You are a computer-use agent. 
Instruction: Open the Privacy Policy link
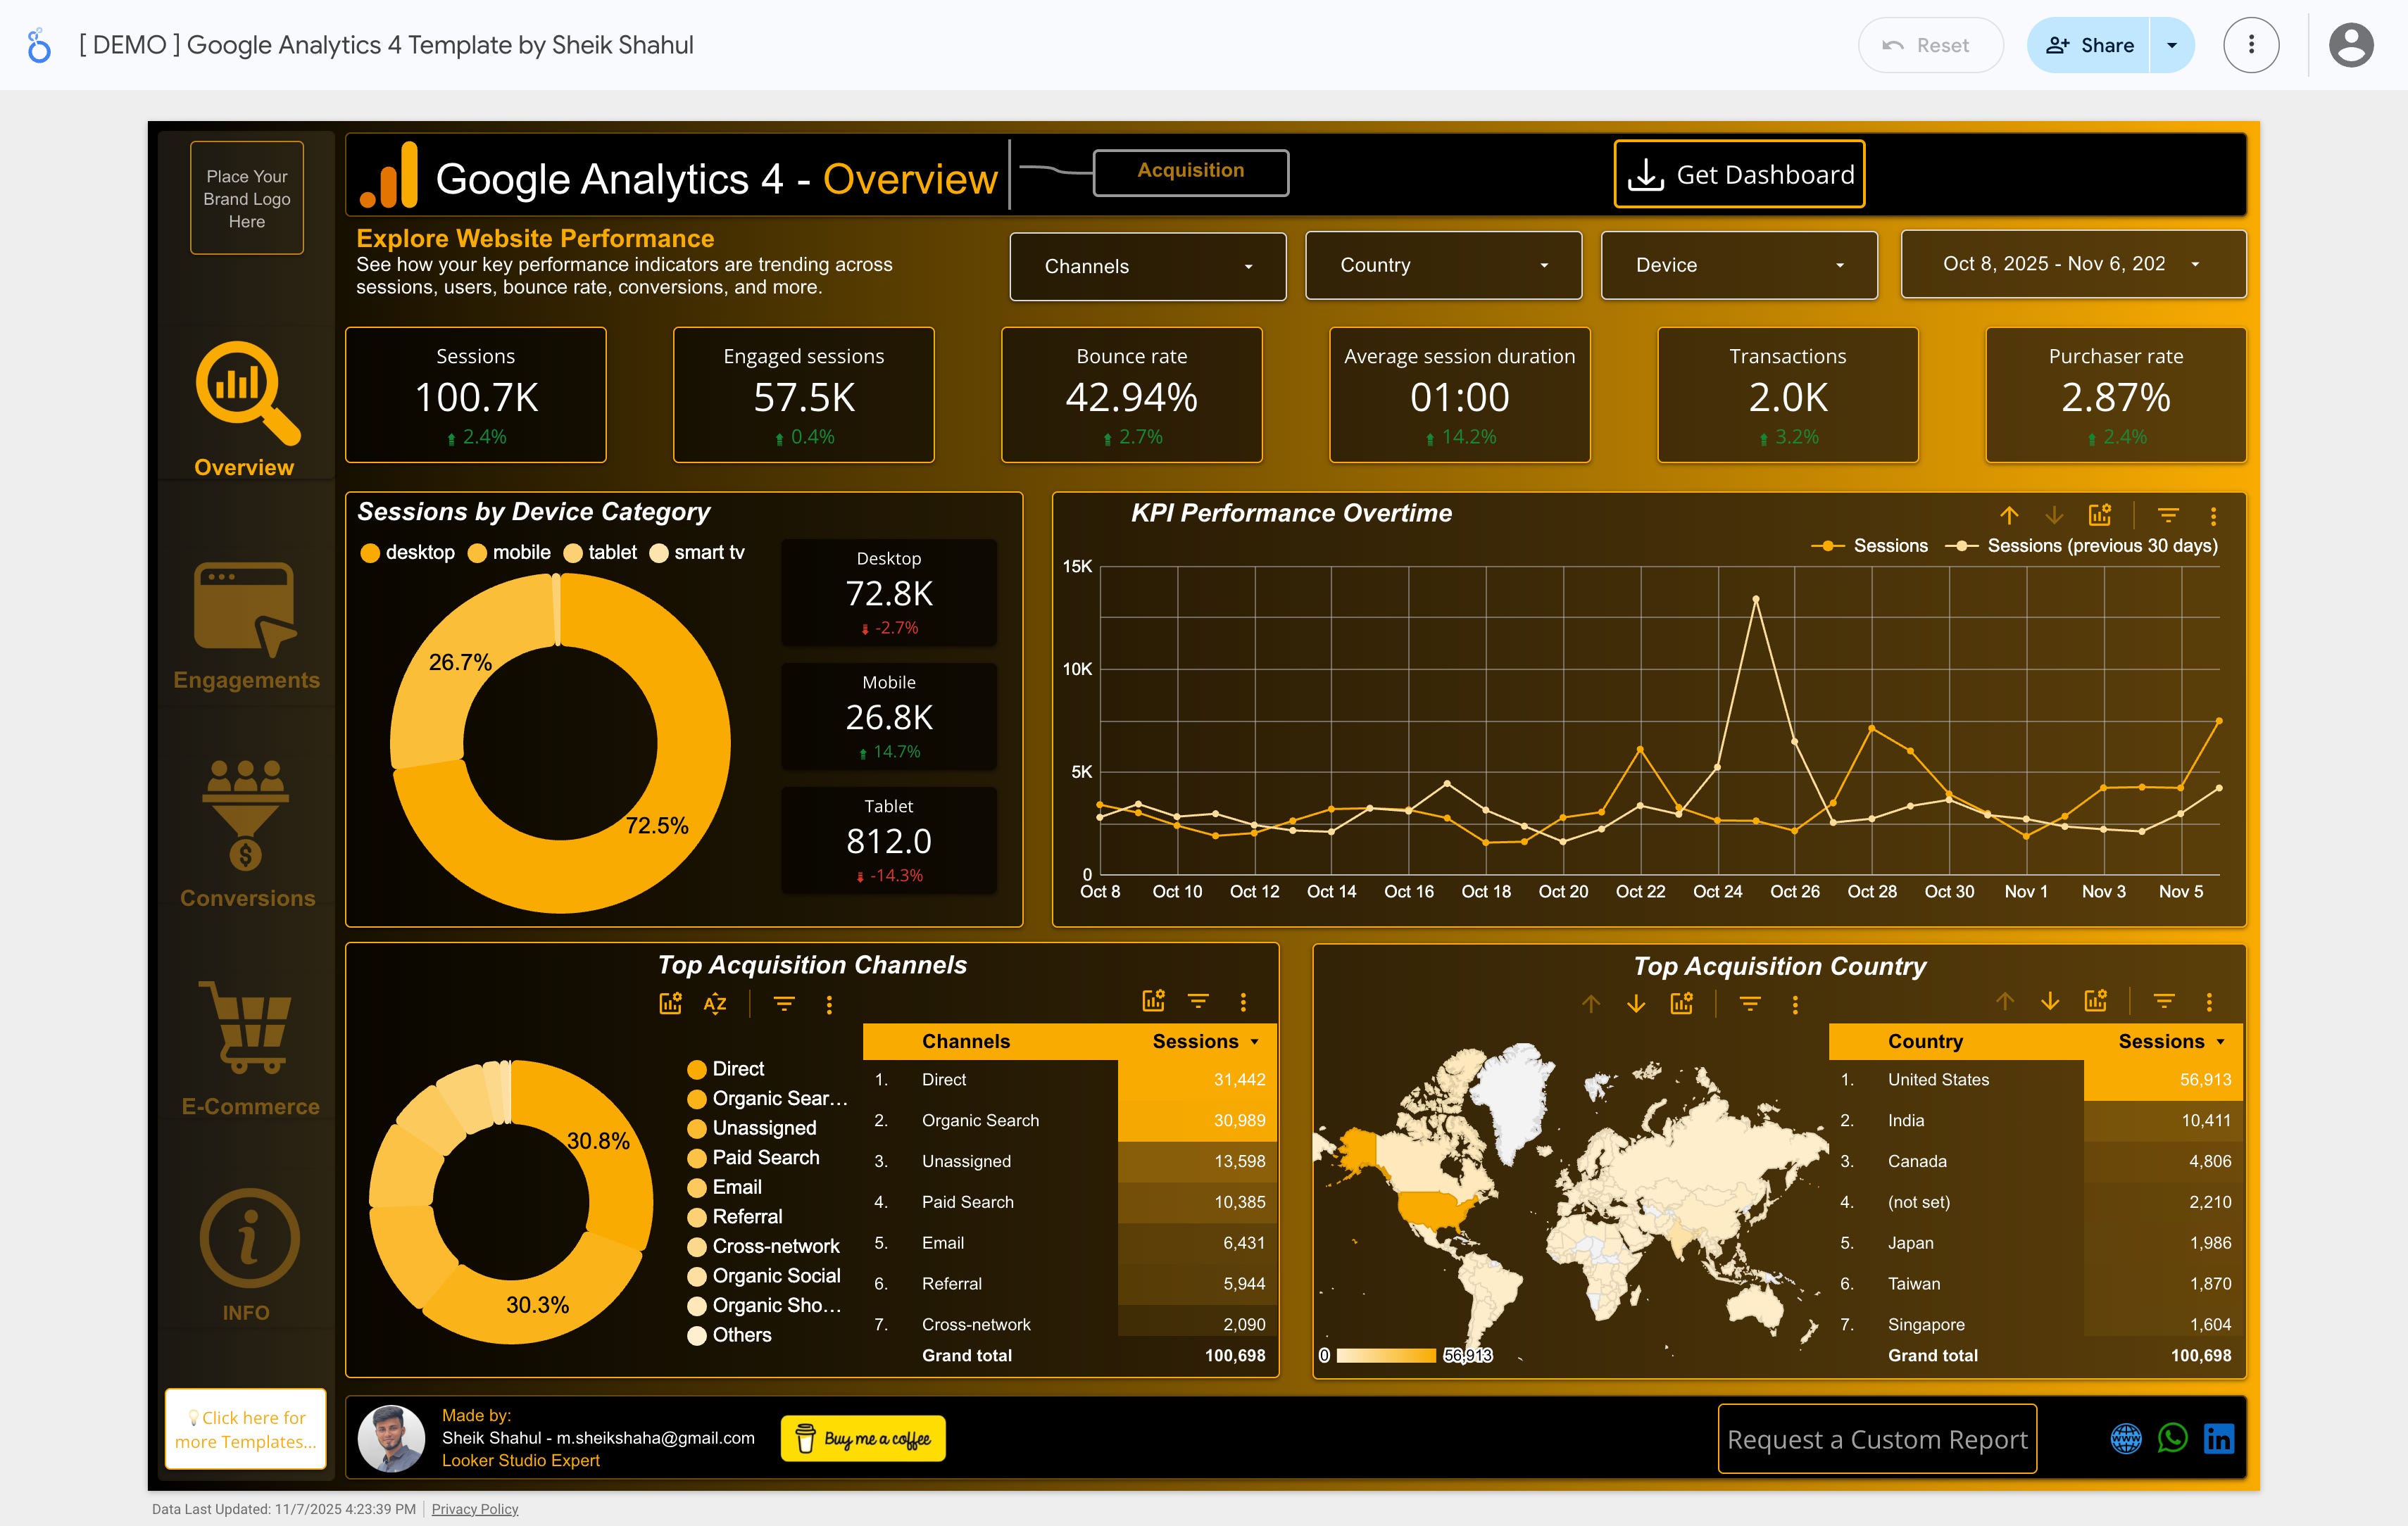475,1509
